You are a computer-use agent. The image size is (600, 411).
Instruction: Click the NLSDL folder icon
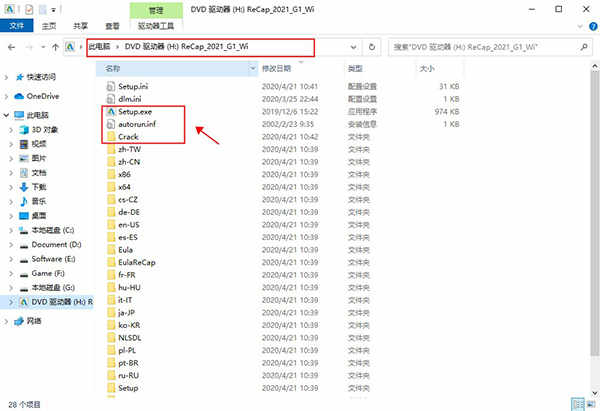111,338
